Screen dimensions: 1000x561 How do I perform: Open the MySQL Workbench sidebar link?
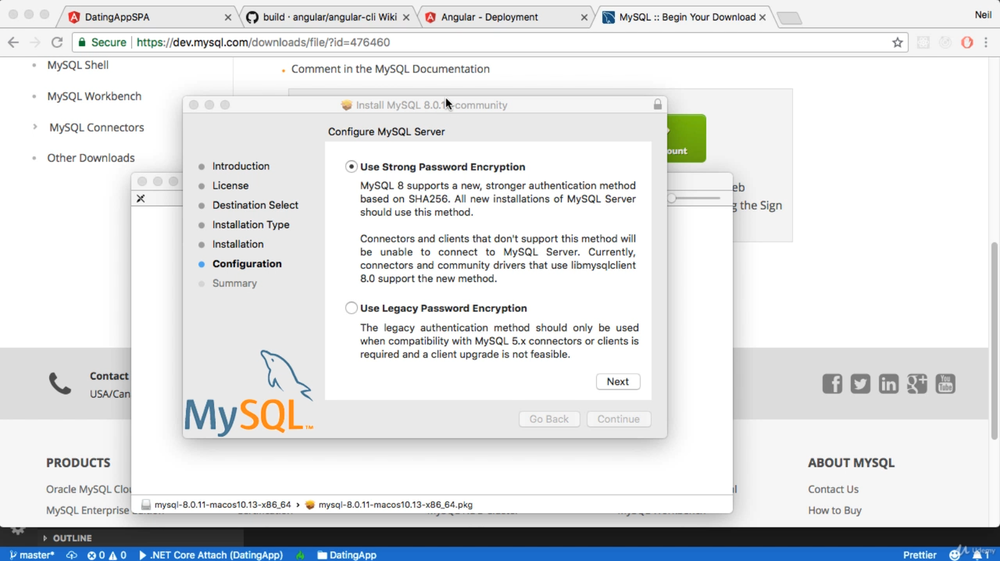(x=94, y=96)
